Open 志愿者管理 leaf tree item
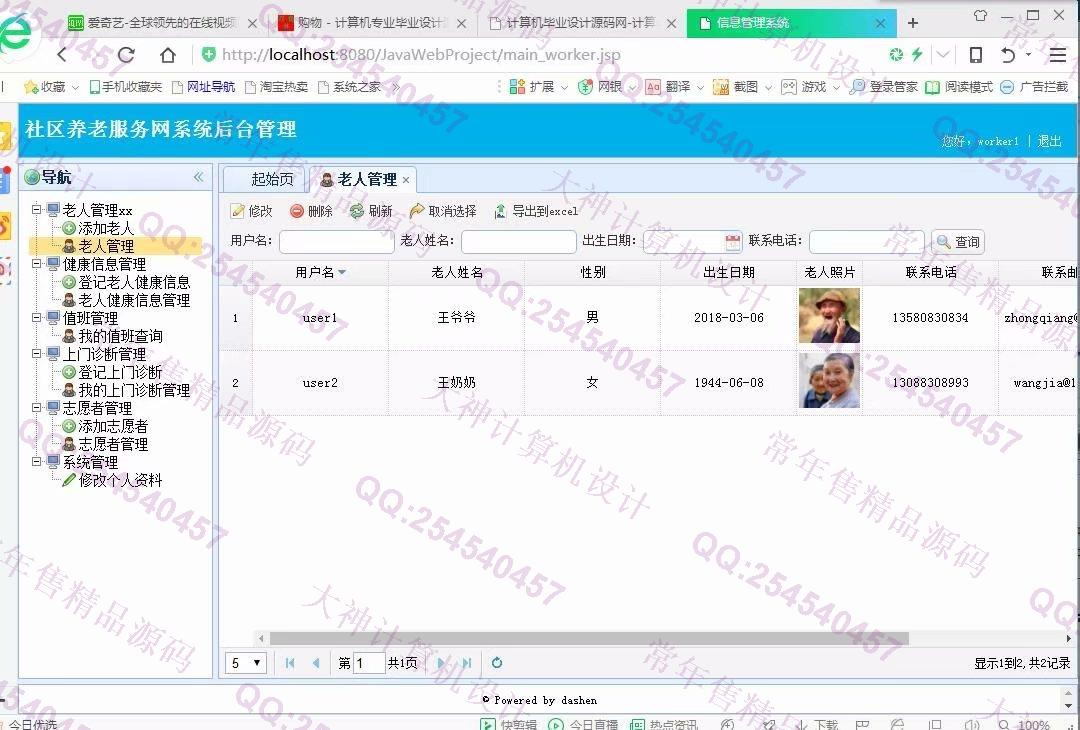This screenshot has height=730, width=1080. (113, 444)
